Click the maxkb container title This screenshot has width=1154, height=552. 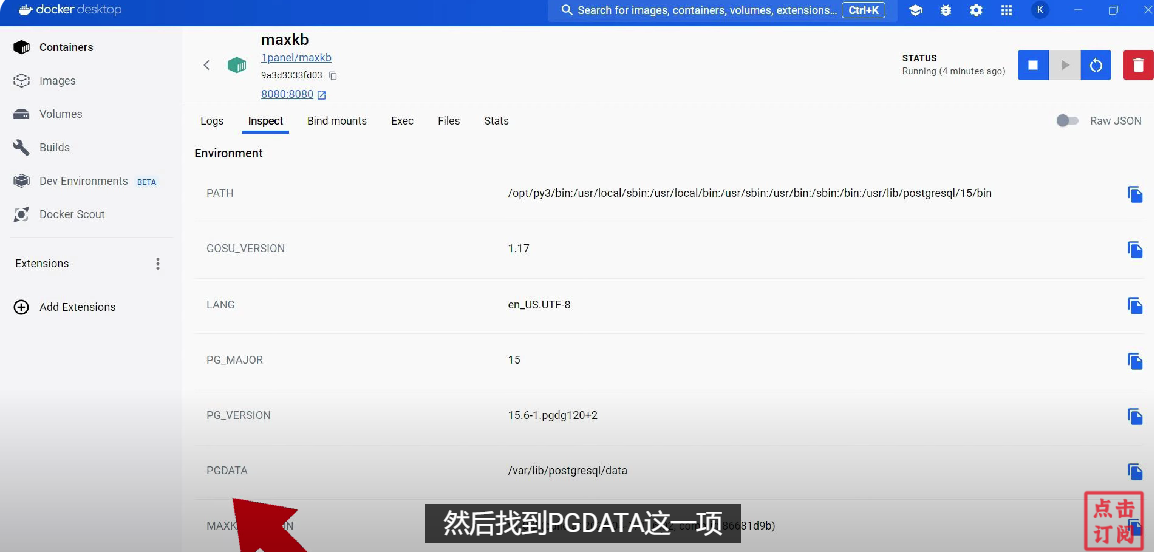click(285, 40)
